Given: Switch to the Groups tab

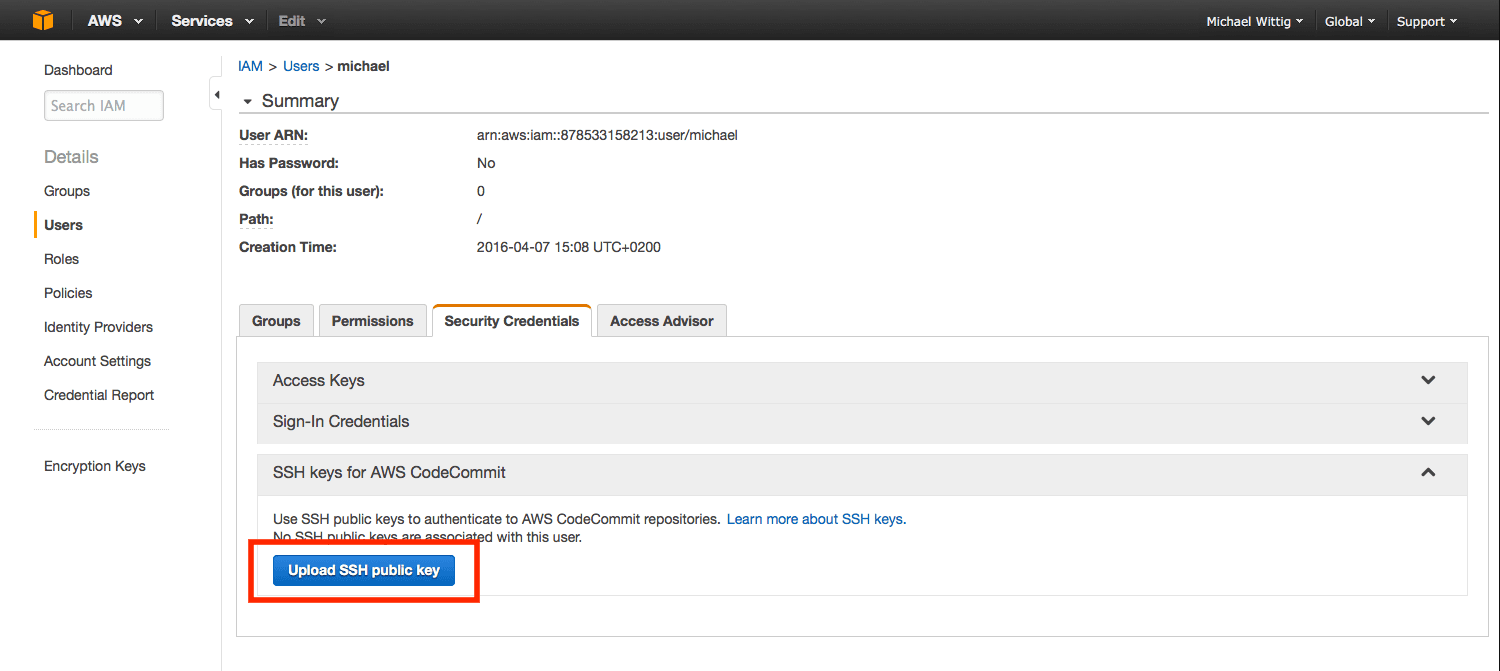Looking at the screenshot, I should pos(276,321).
